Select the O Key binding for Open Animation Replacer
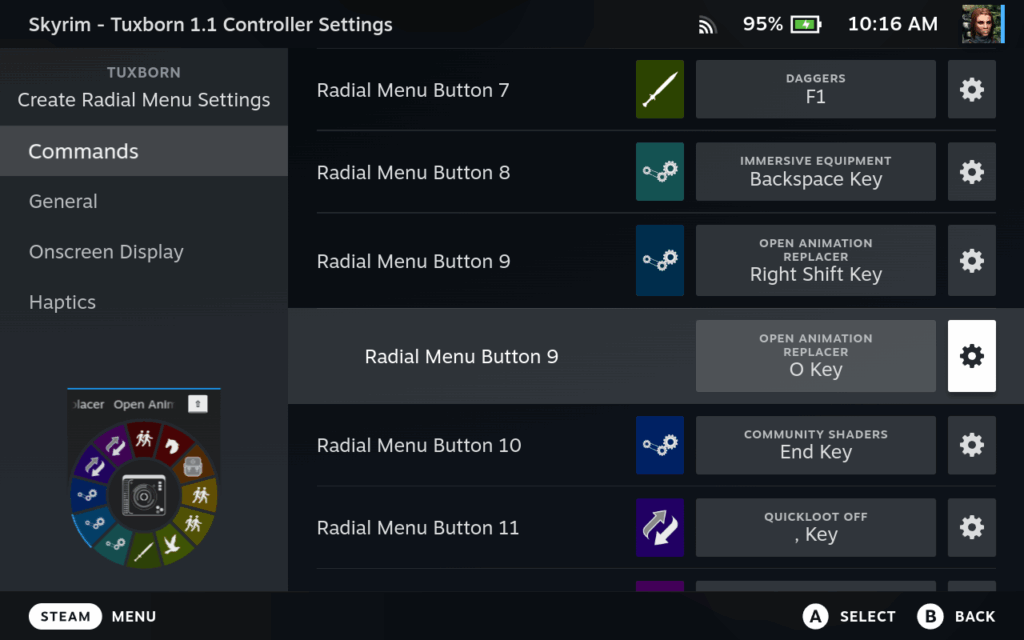This screenshot has width=1024, height=640. [815, 355]
